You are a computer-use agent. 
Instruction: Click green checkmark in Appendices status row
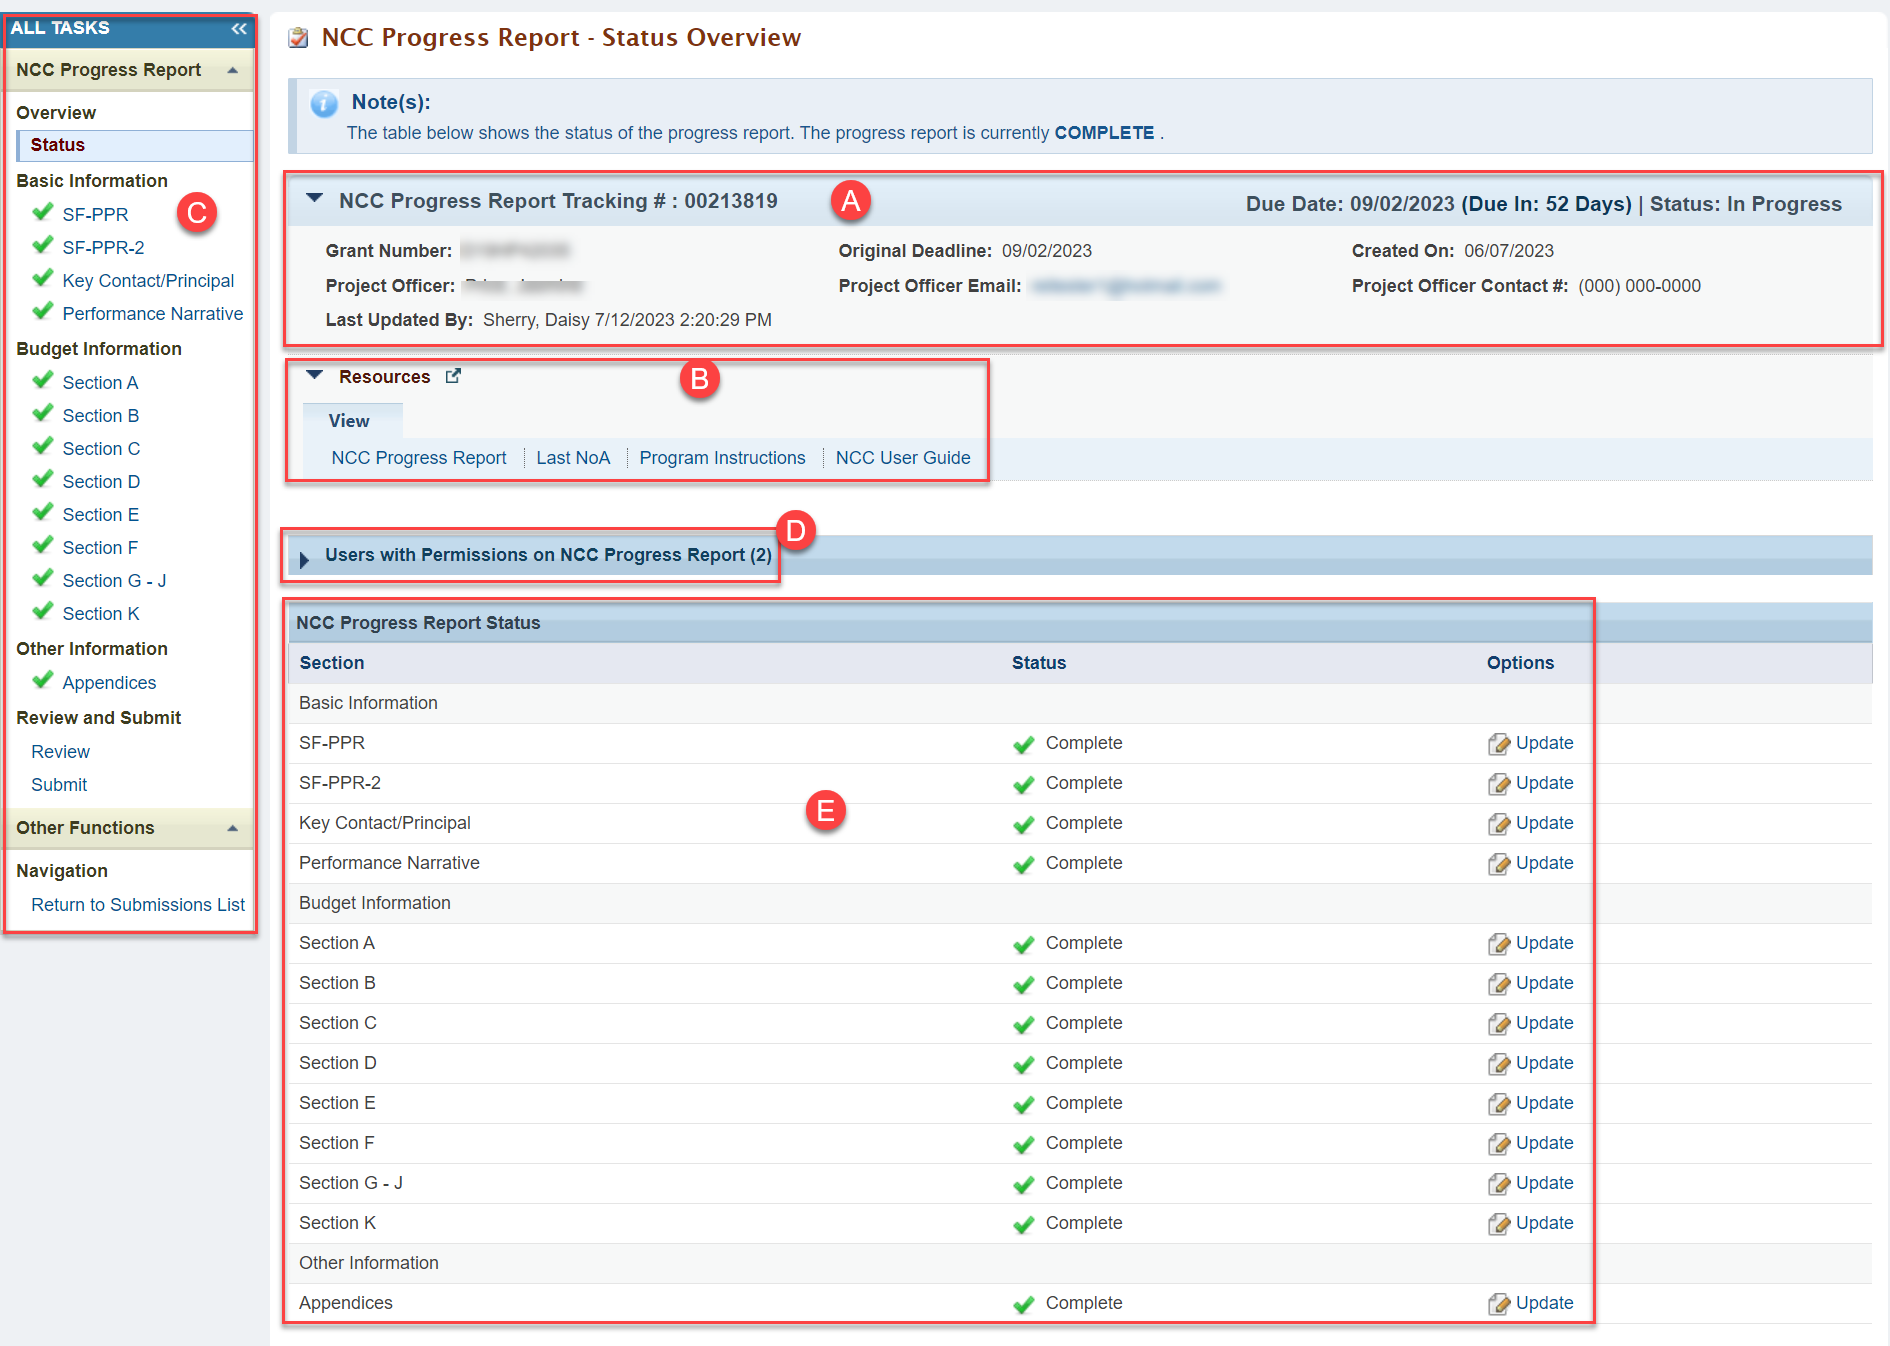pos(1024,1305)
